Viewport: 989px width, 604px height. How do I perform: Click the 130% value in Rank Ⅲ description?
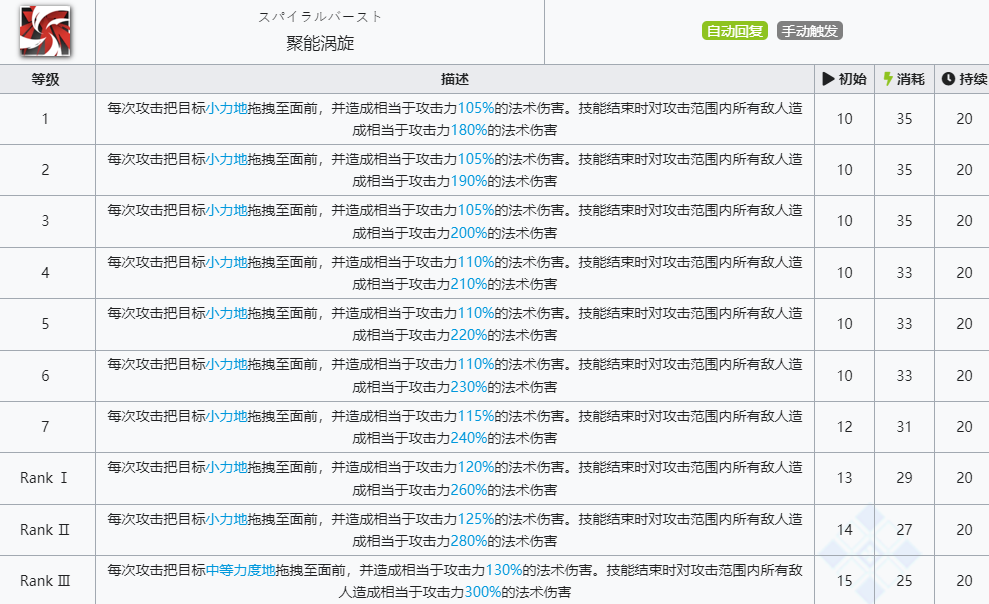pyautogui.click(x=503, y=570)
